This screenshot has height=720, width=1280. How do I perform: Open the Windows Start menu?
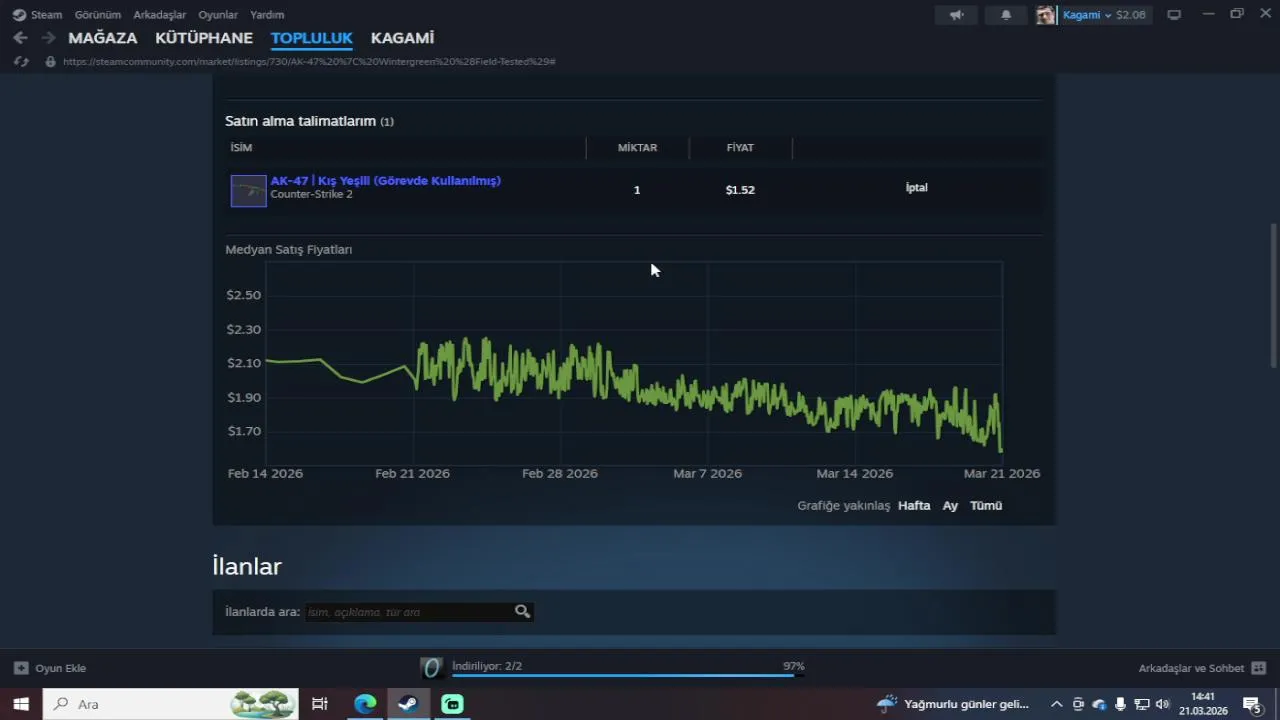21,704
